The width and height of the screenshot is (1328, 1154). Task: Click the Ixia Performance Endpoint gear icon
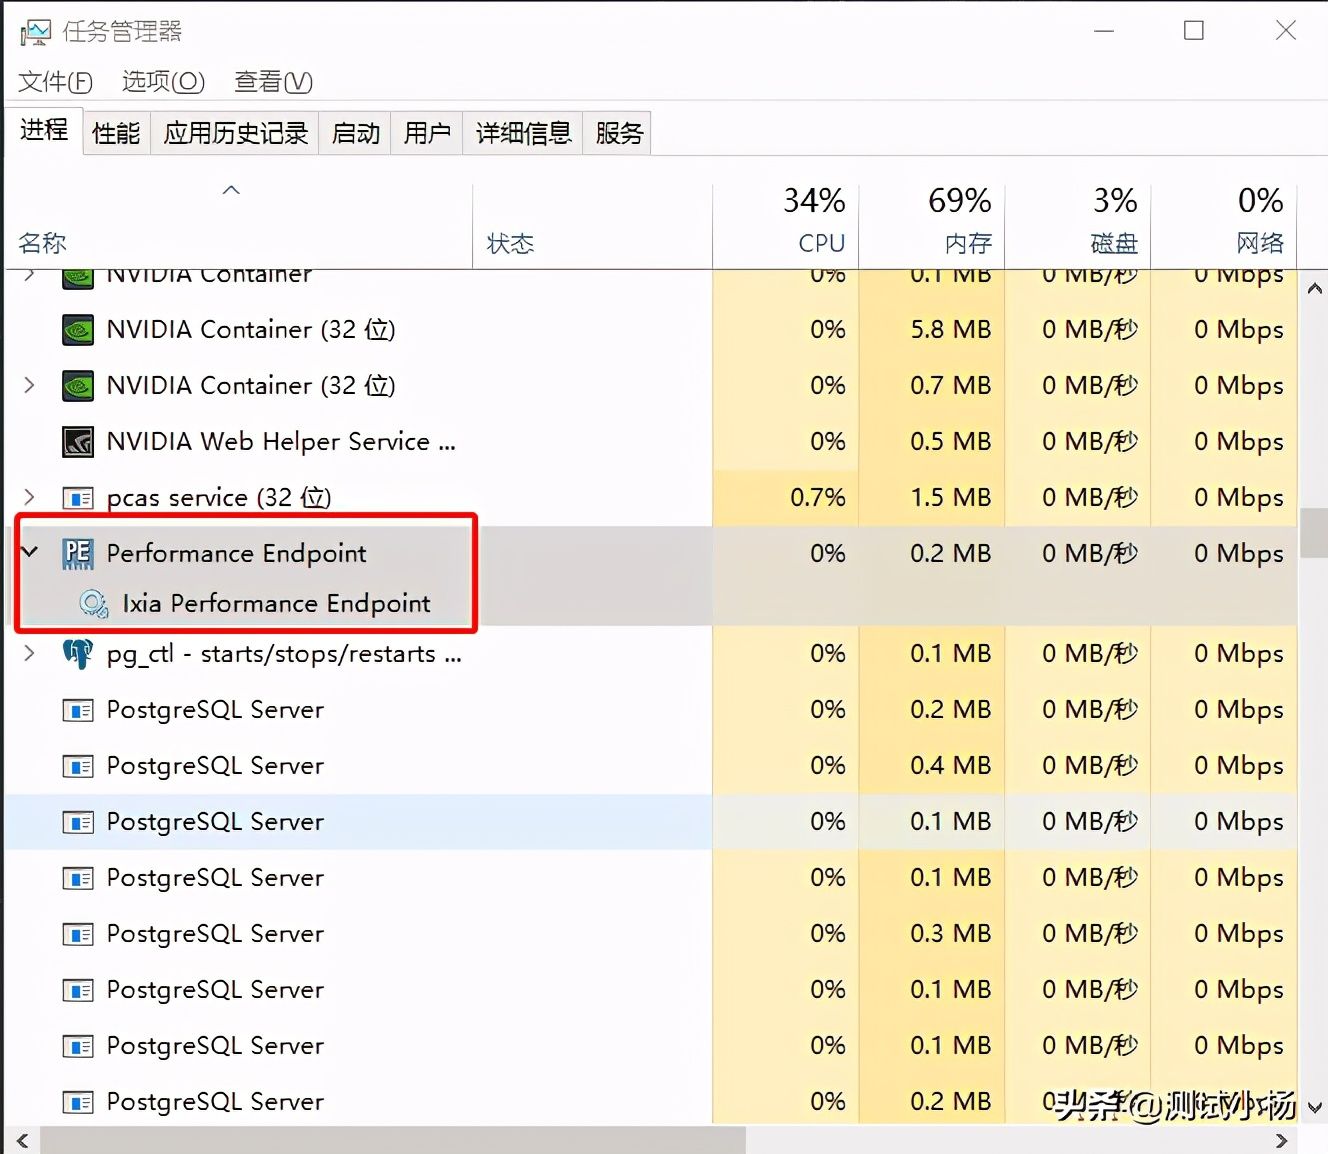pos(93,603)
